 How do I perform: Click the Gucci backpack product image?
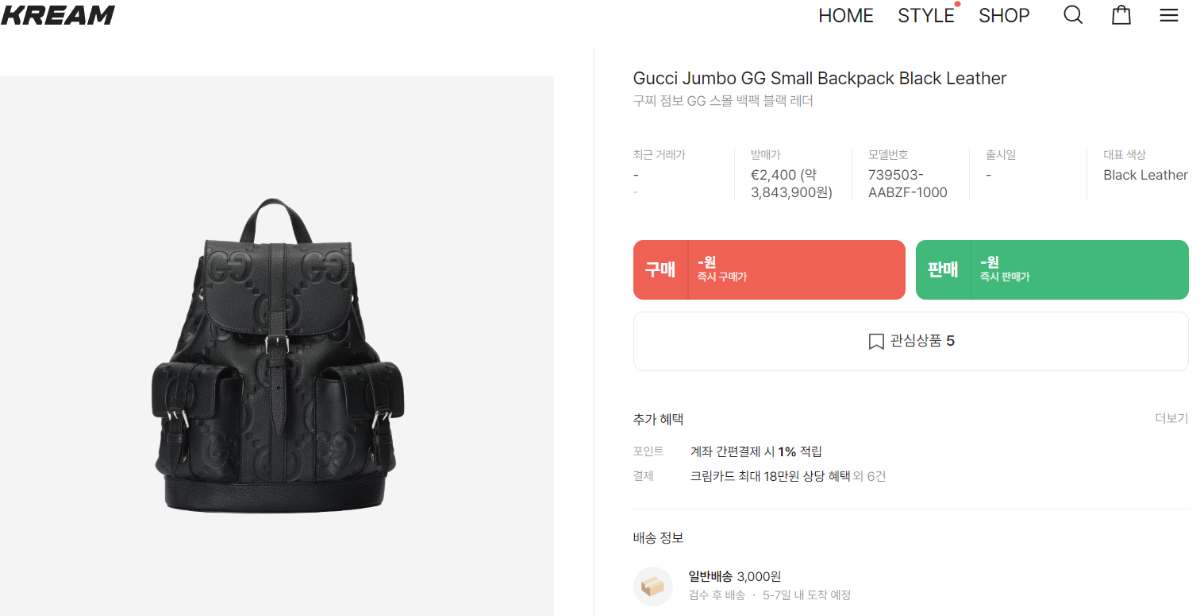277,355
